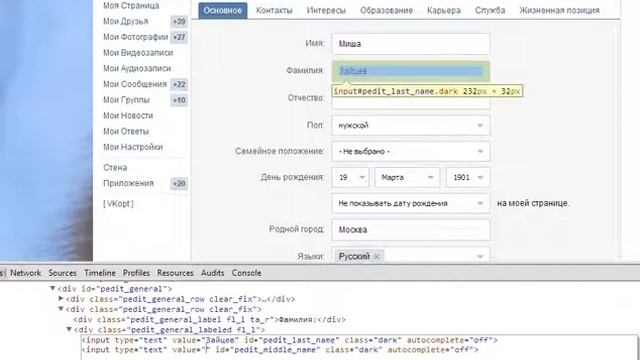Open the DevTools Resources panel
Viewport: 640px width, 360px height.
coord(175,273)
